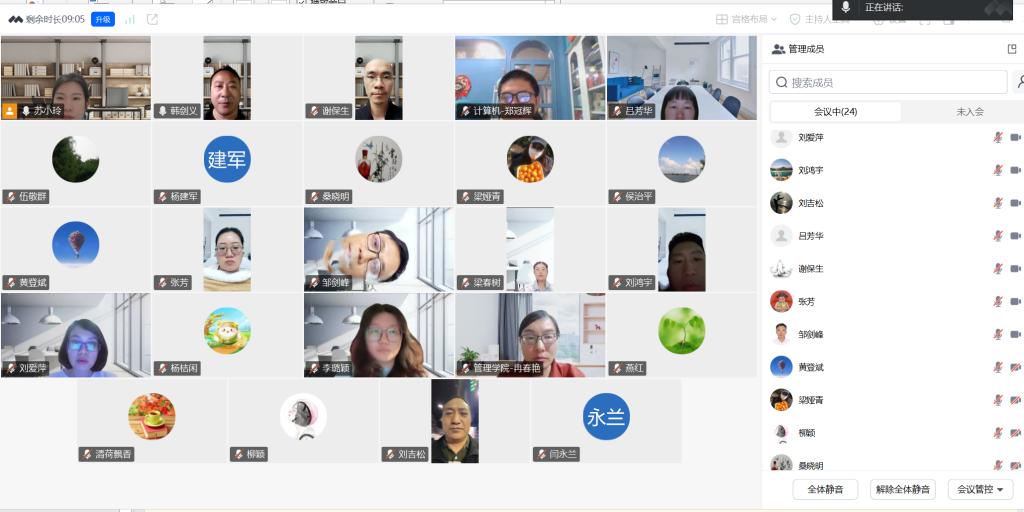Expand the 会议管控 dropdown menu
Image resolution: width=1024 pixels, height=512 pixels.
click(x=980, y=489)
